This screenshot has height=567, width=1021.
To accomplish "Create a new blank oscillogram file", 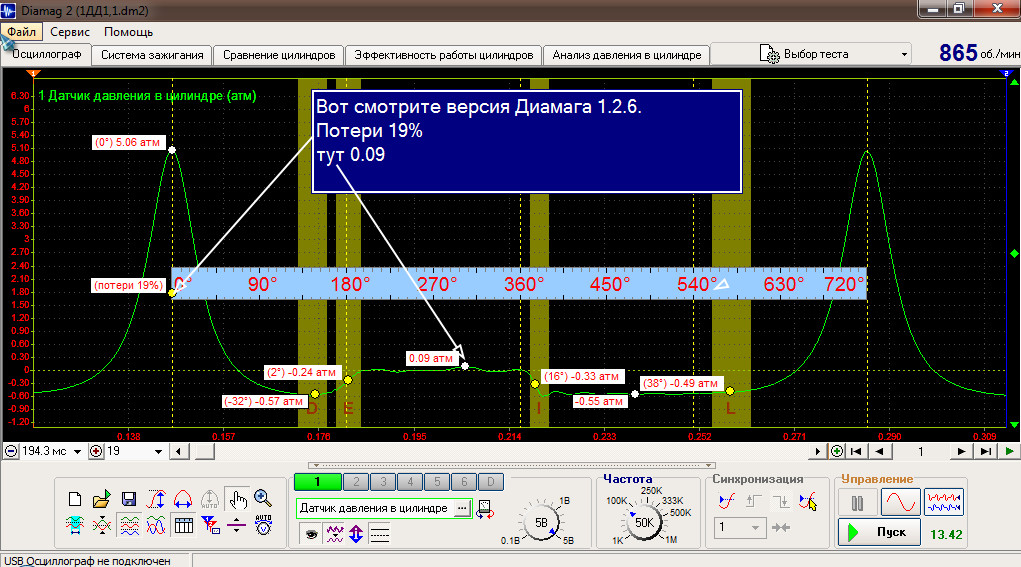I will click(75, 499).
